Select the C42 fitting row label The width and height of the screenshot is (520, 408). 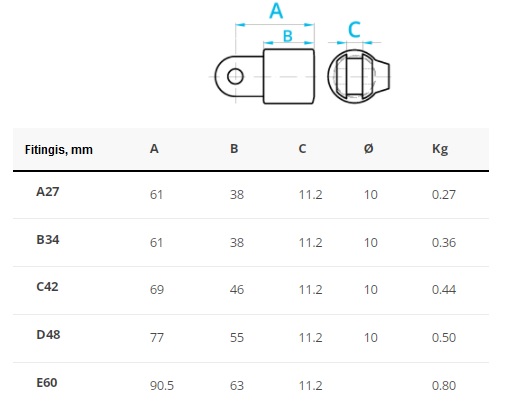[47, 287]
